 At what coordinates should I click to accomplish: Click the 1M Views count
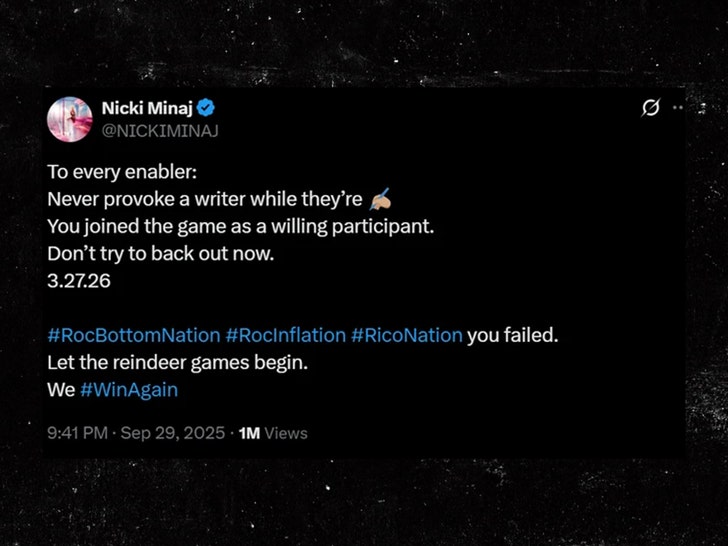[x=274, y=433]
